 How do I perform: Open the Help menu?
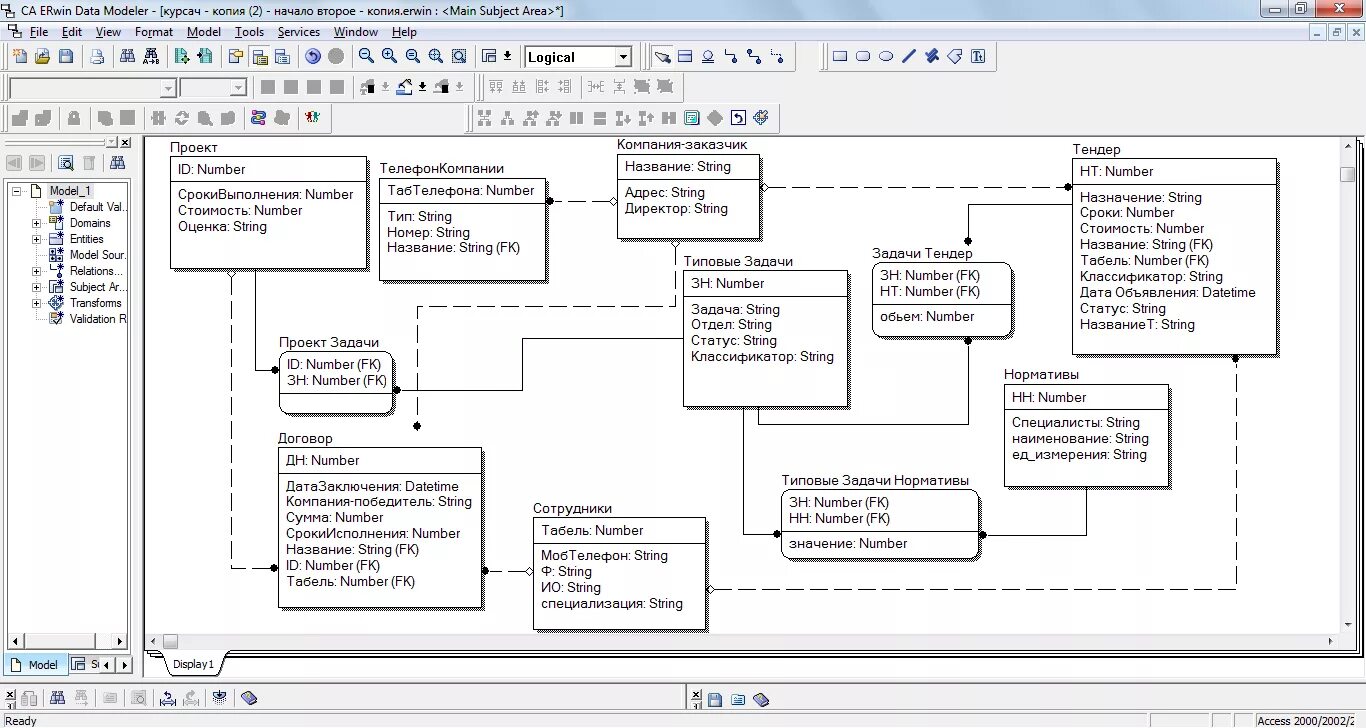(x=404, y=32)
